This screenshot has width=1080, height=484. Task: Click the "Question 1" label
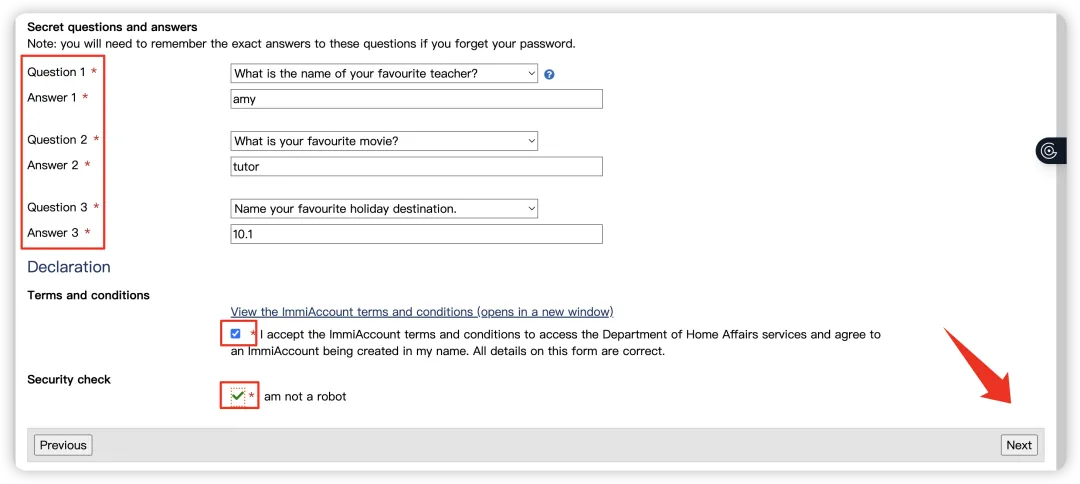coord(56,72)
